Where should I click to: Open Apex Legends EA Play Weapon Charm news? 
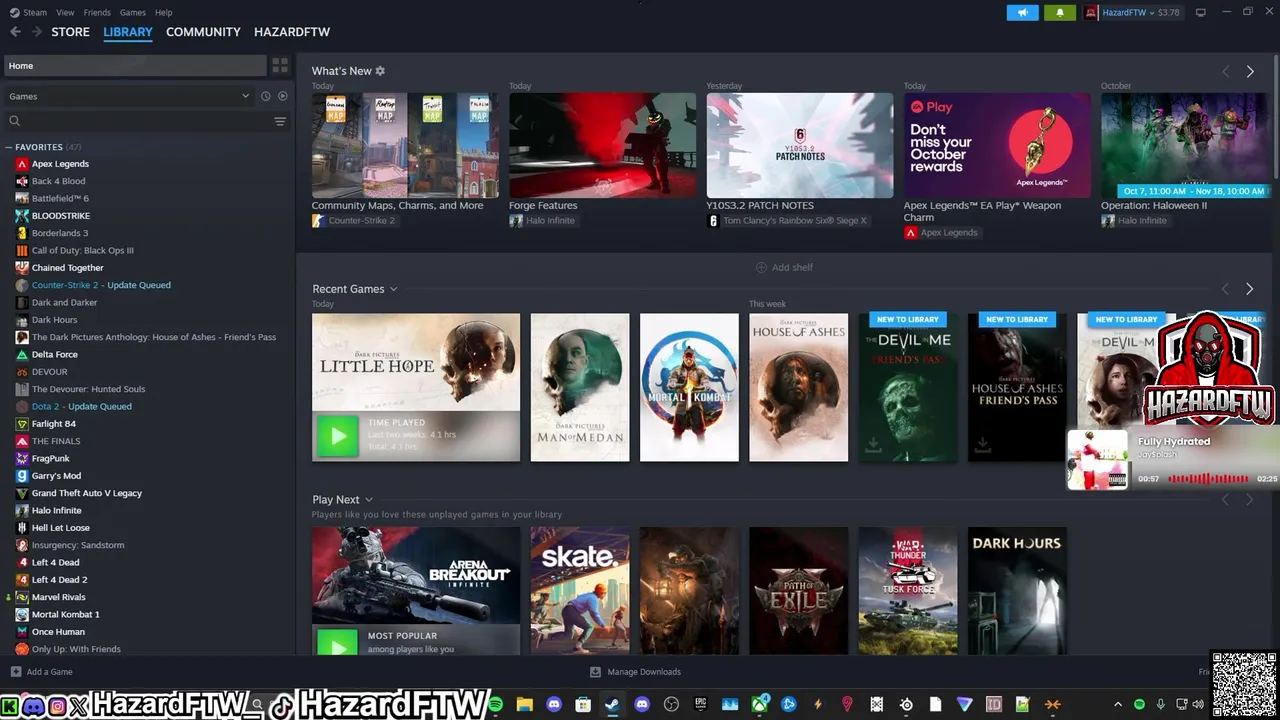click(x=997, y=146)
